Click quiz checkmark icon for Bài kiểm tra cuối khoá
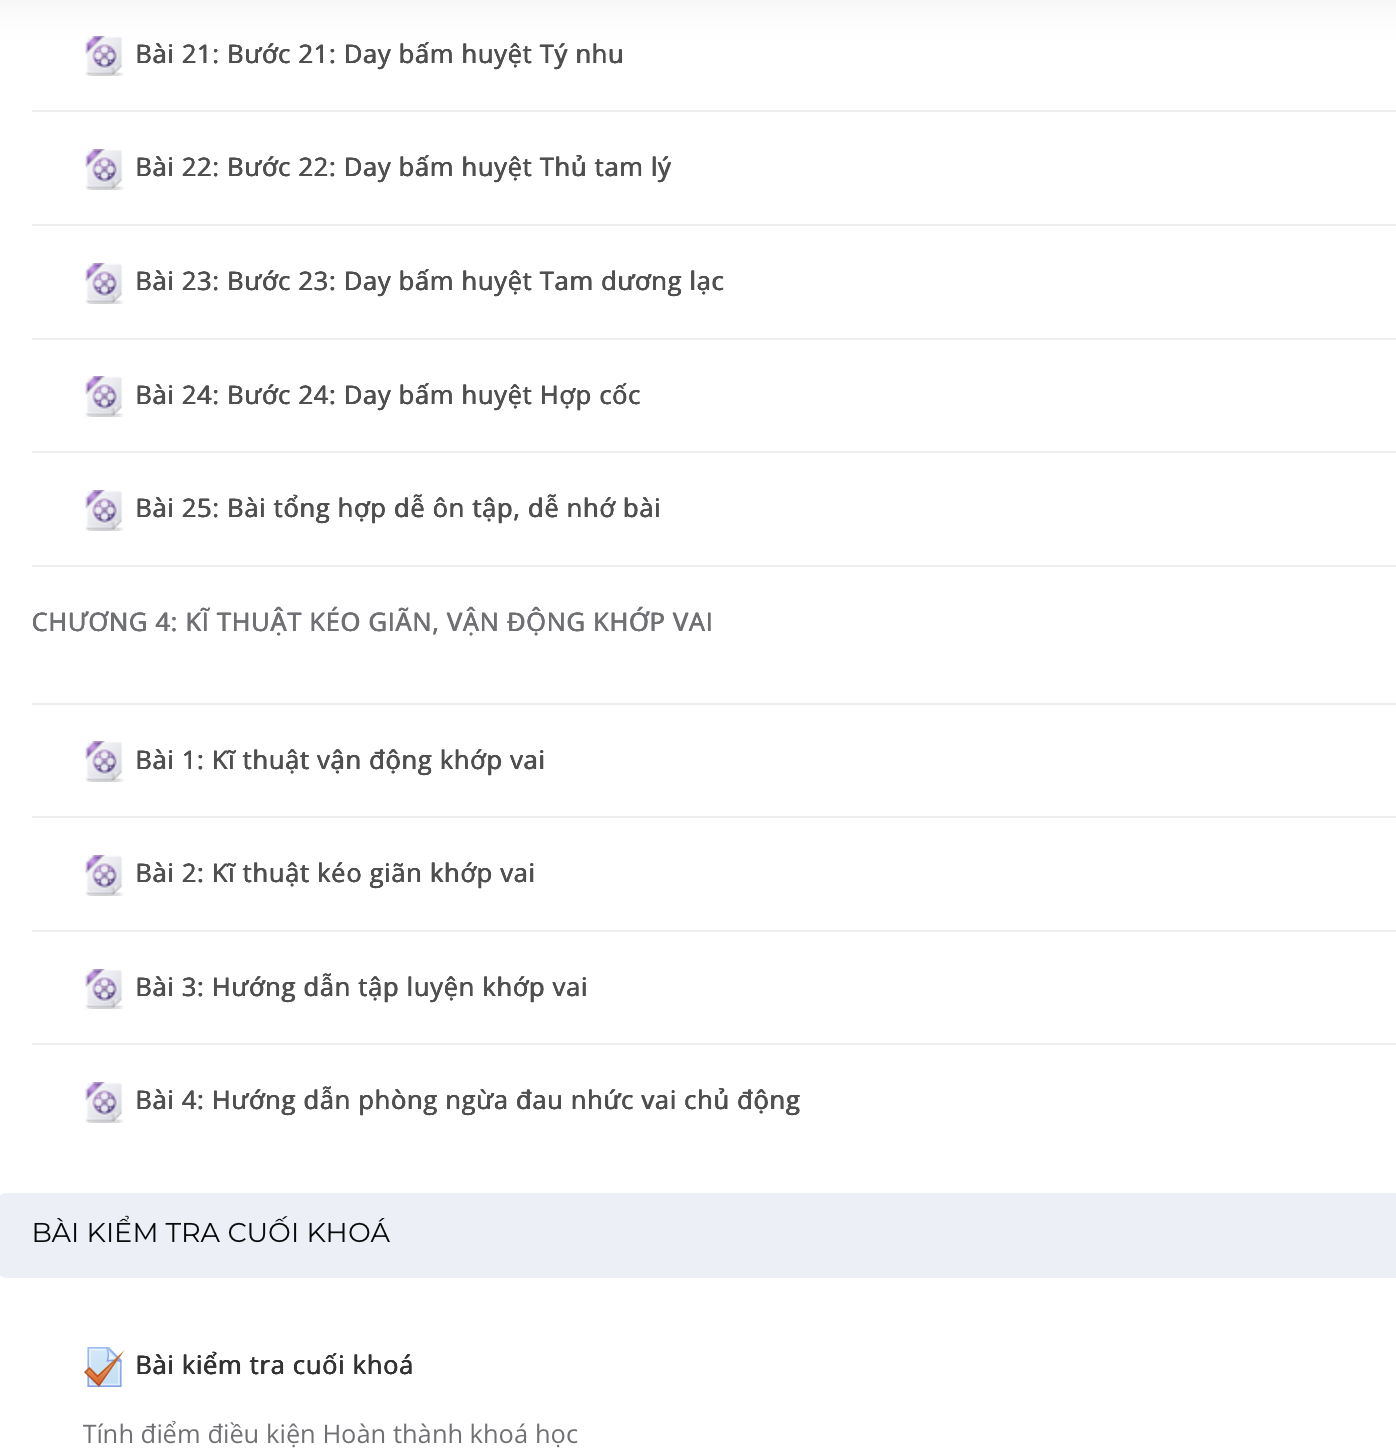Screen dimensions: 1396x1456 click(x=103, y=1366)
